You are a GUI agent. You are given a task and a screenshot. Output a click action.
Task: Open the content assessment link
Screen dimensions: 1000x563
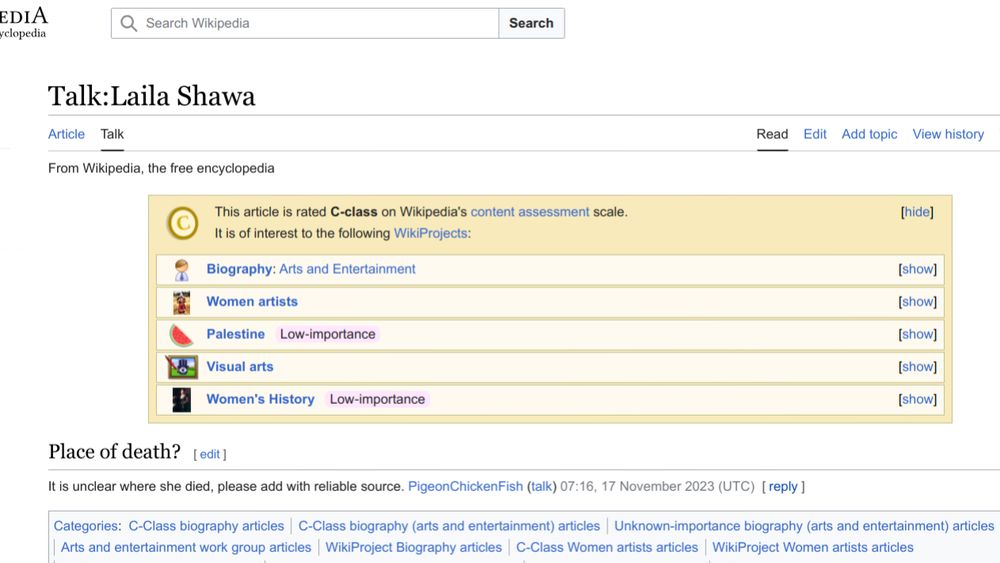tap(530, 212)
